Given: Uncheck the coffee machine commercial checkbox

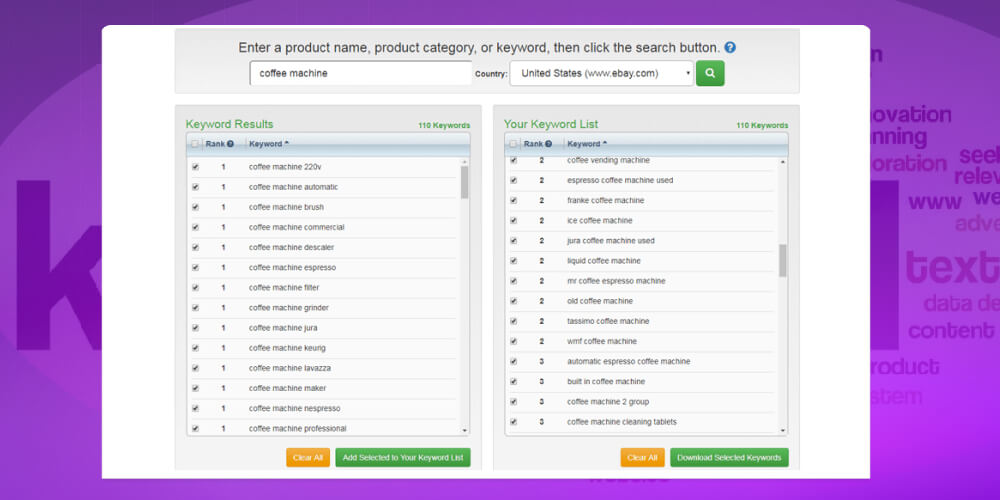Looking at the screenshot, I should tap(195, 227).
